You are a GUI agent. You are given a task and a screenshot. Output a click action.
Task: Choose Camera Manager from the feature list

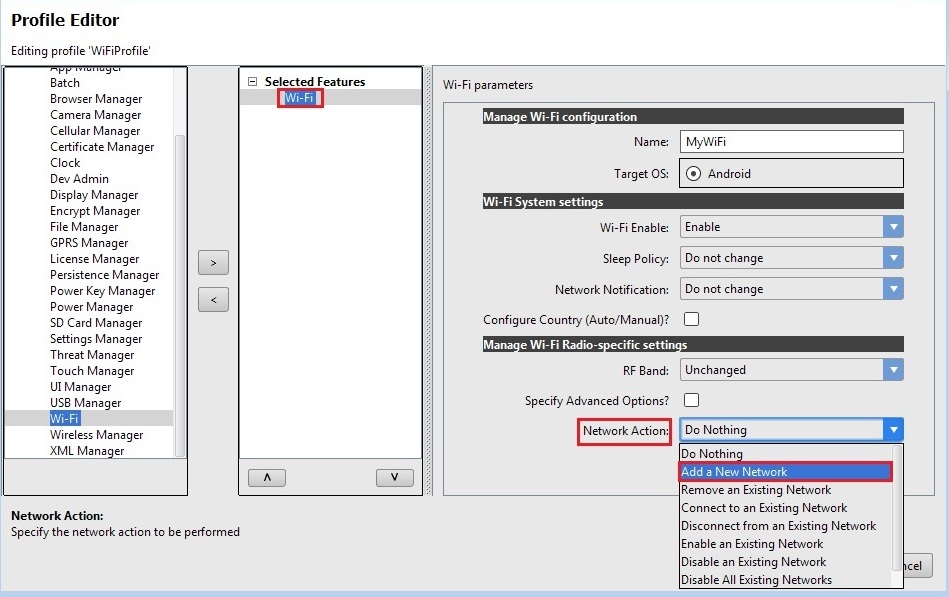[95, 115]
